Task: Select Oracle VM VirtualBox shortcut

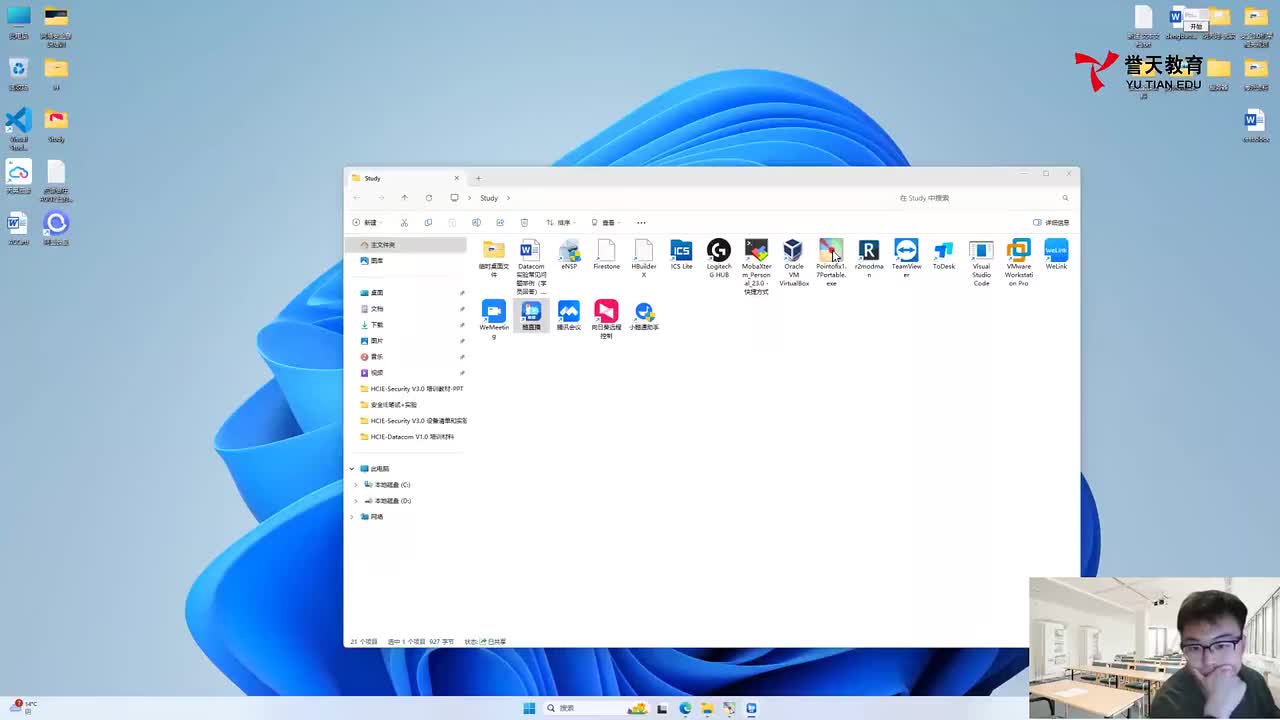Action: coord(794,263)
